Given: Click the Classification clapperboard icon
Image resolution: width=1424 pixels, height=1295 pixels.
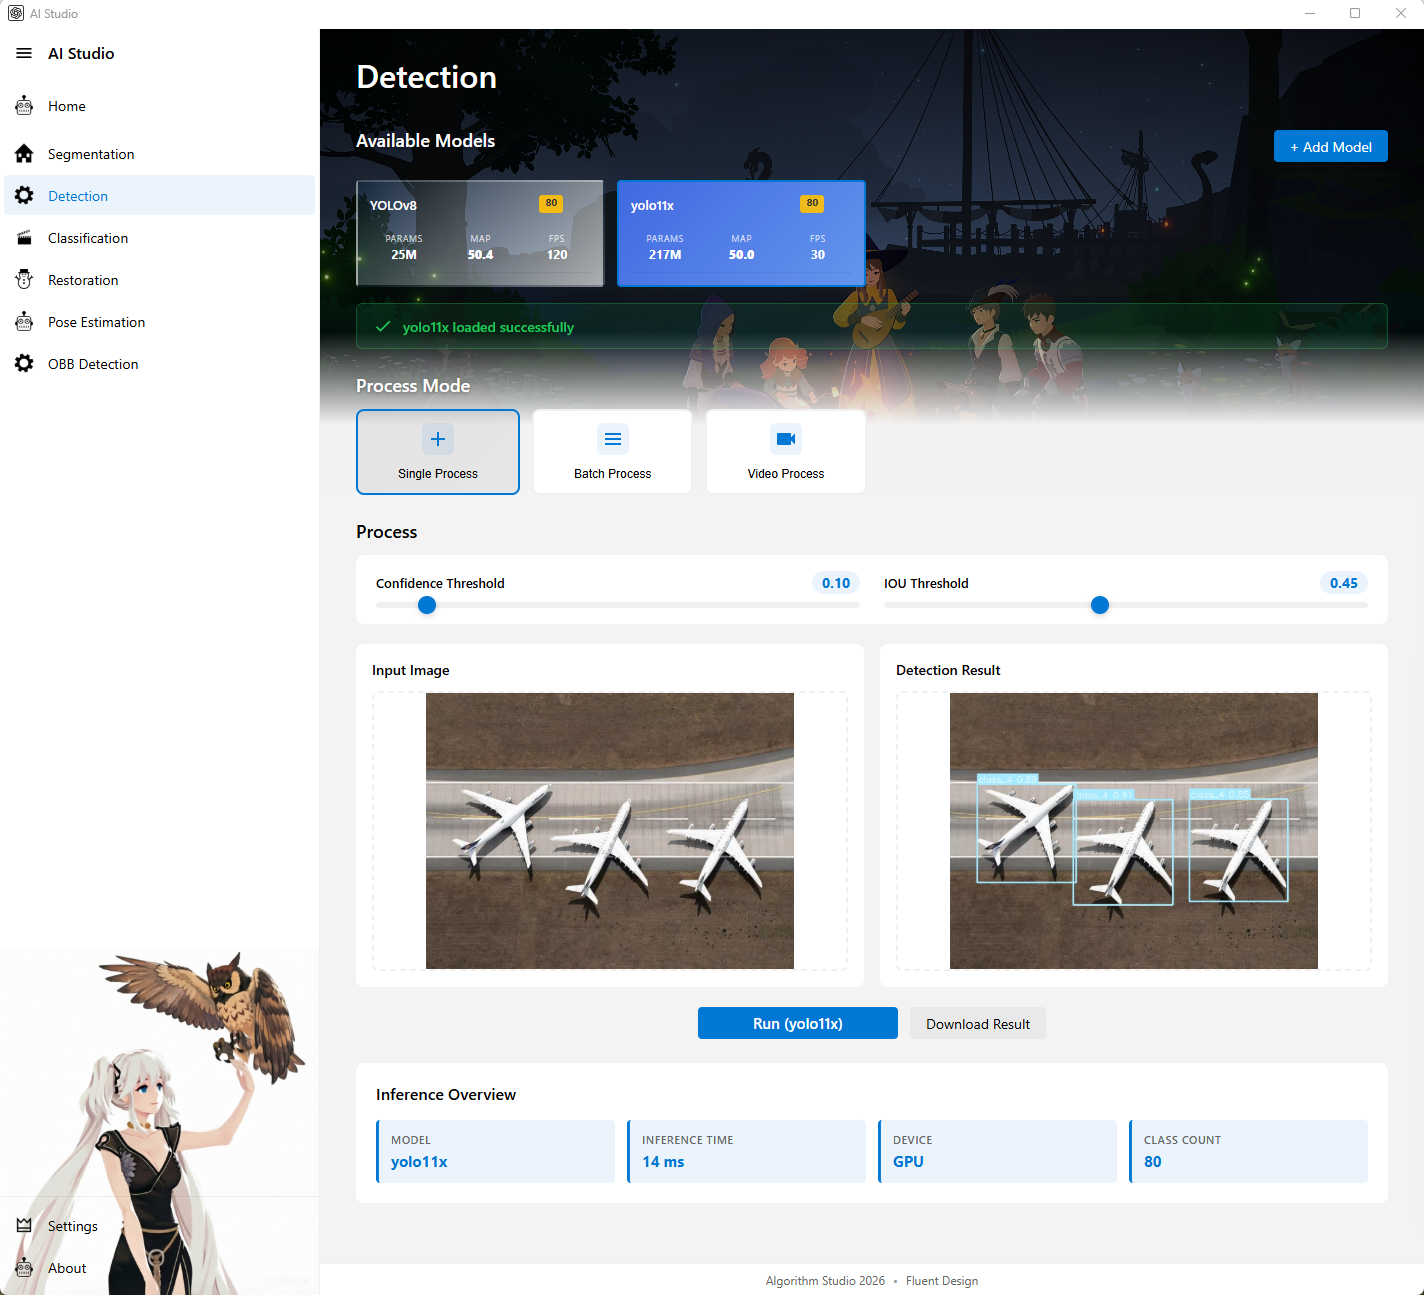Looking at the screenshot, I should click(24, 238).
